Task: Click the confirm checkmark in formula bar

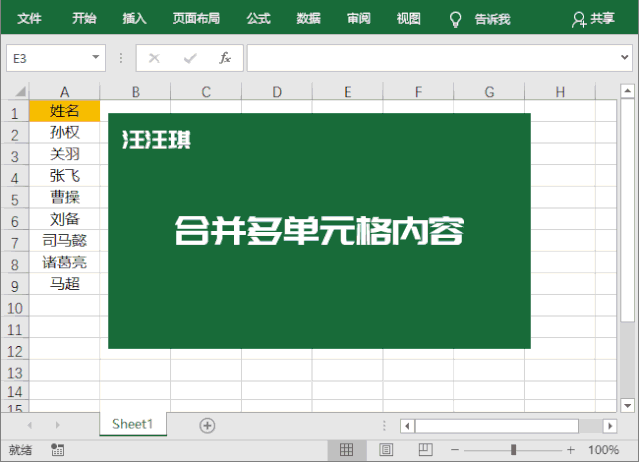Action: pos(189,58)
